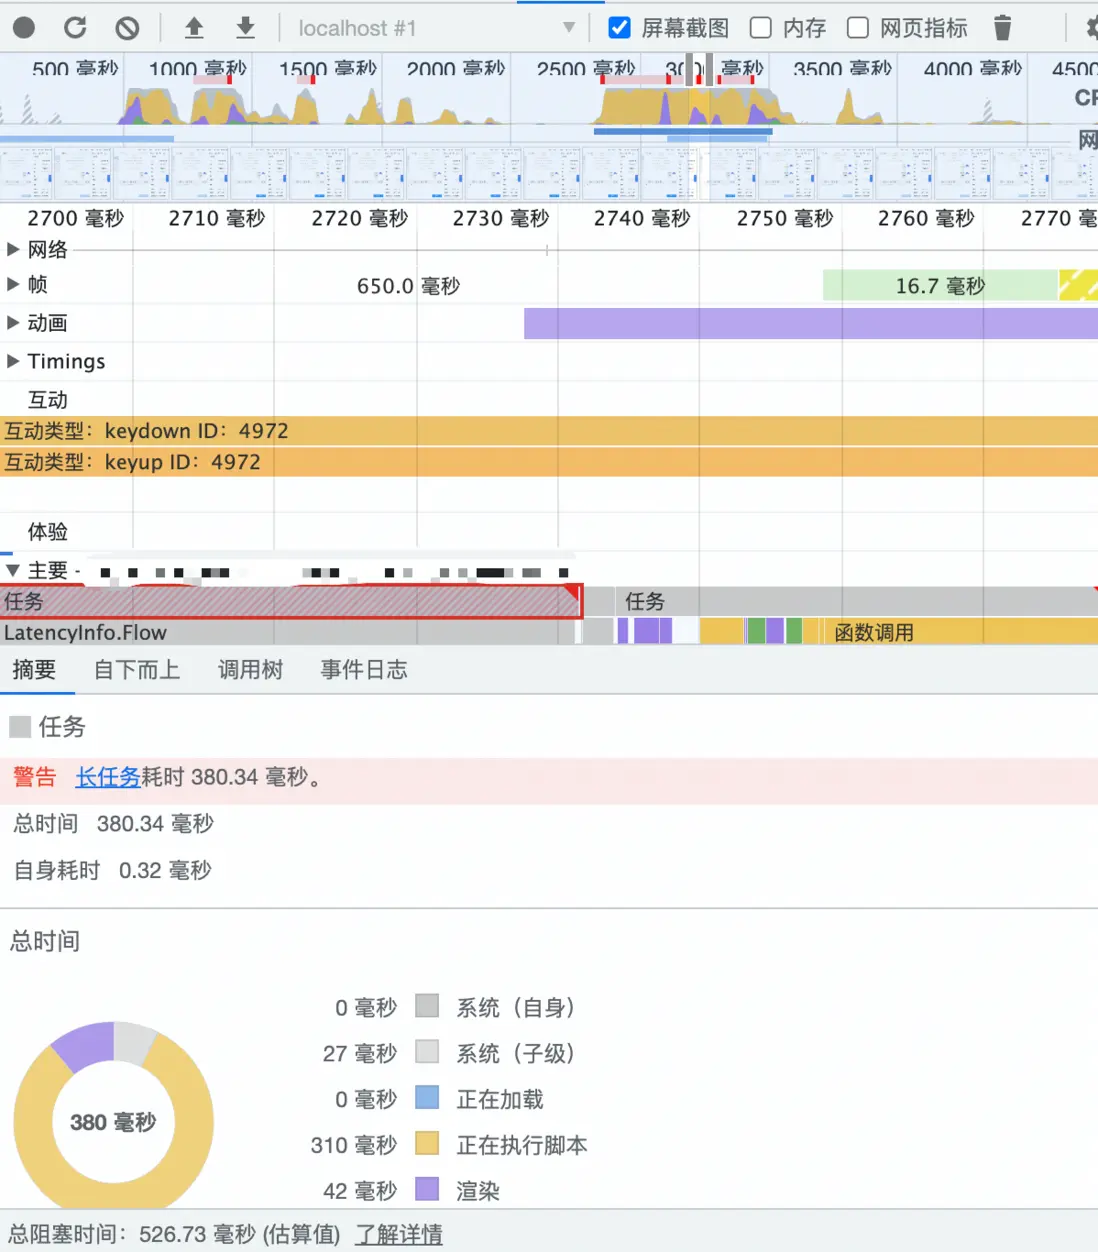Viewport: 1098px width, 1252px height.
Task: Click the download profile arrow icon
Action: [245, 28]
